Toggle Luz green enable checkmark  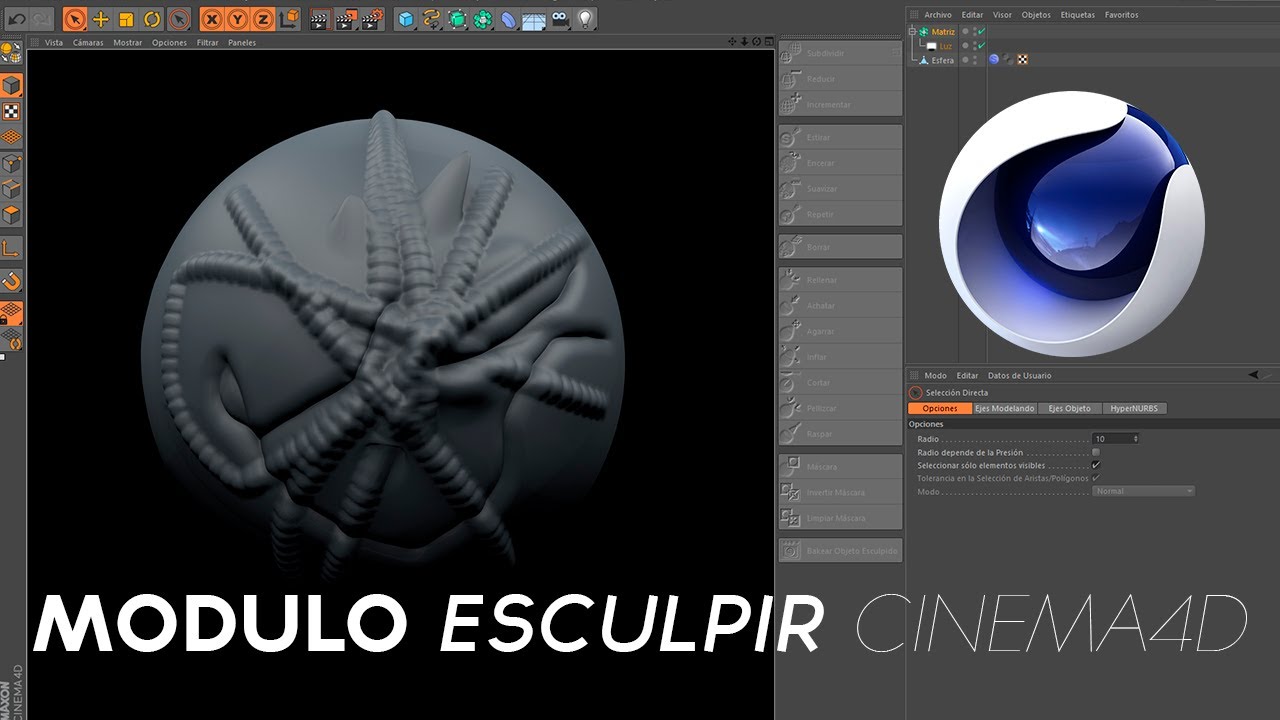(982, 46)
